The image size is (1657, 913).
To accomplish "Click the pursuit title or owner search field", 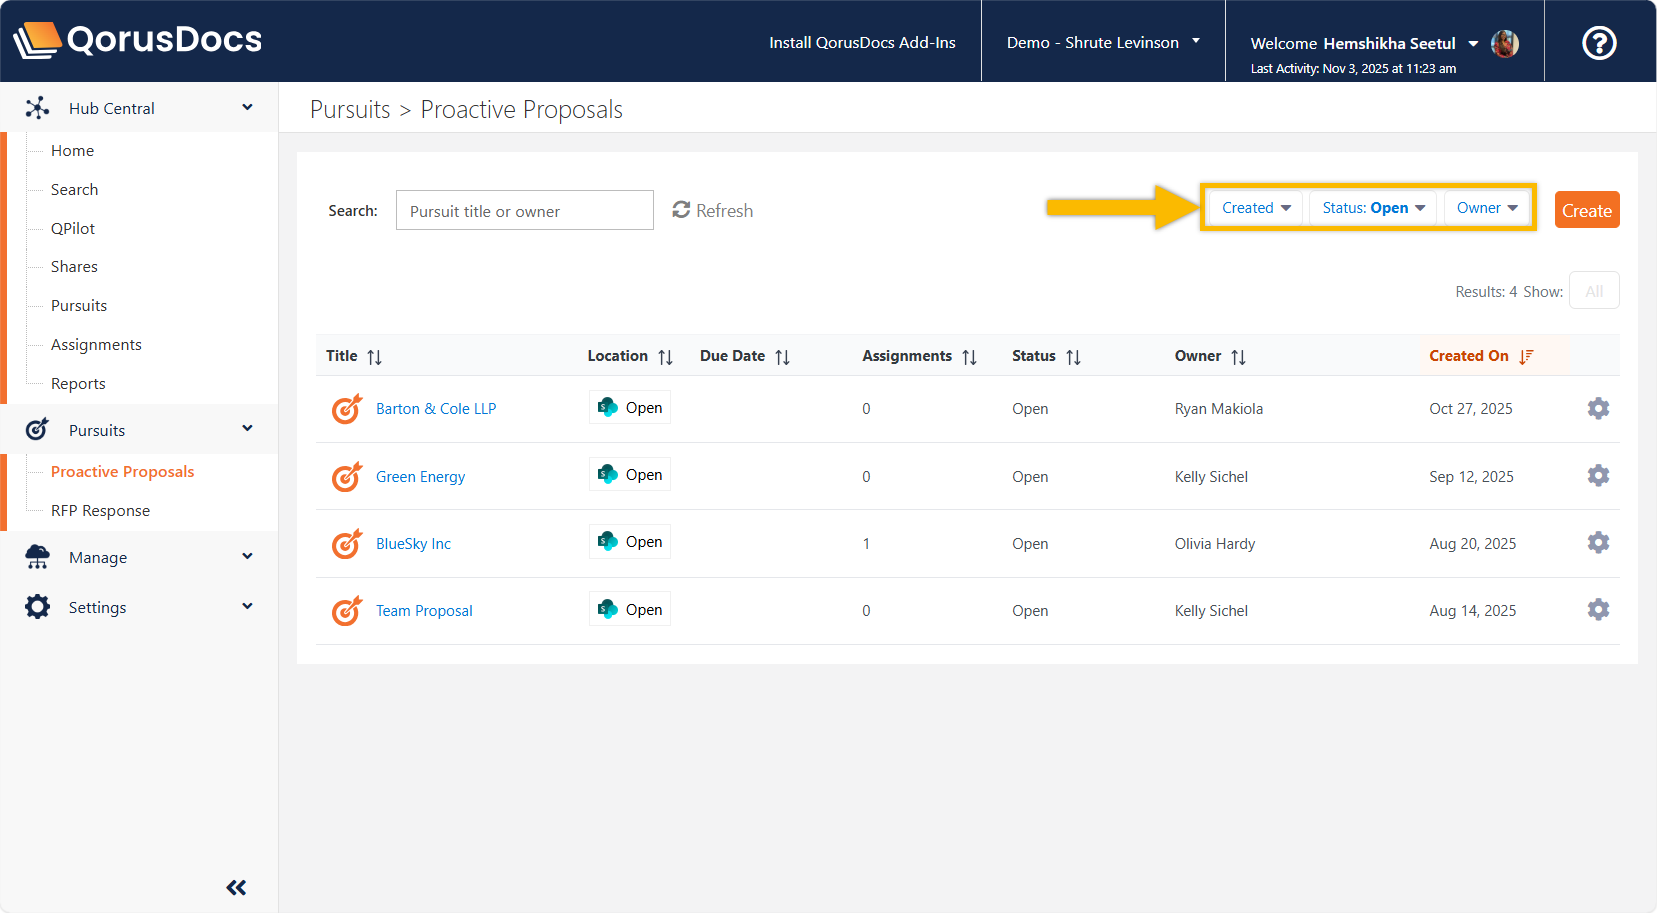I will coord(524,211).
